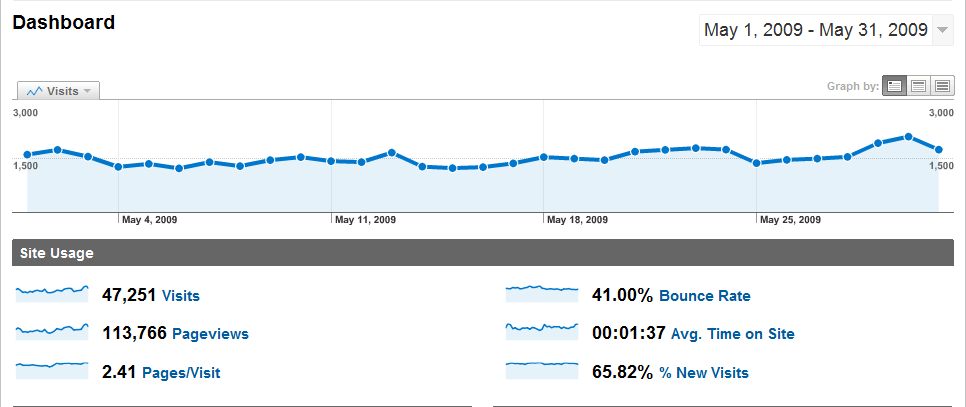Click the sparkline beside 00:01:37 Avg. Time

tap(542, 331)
